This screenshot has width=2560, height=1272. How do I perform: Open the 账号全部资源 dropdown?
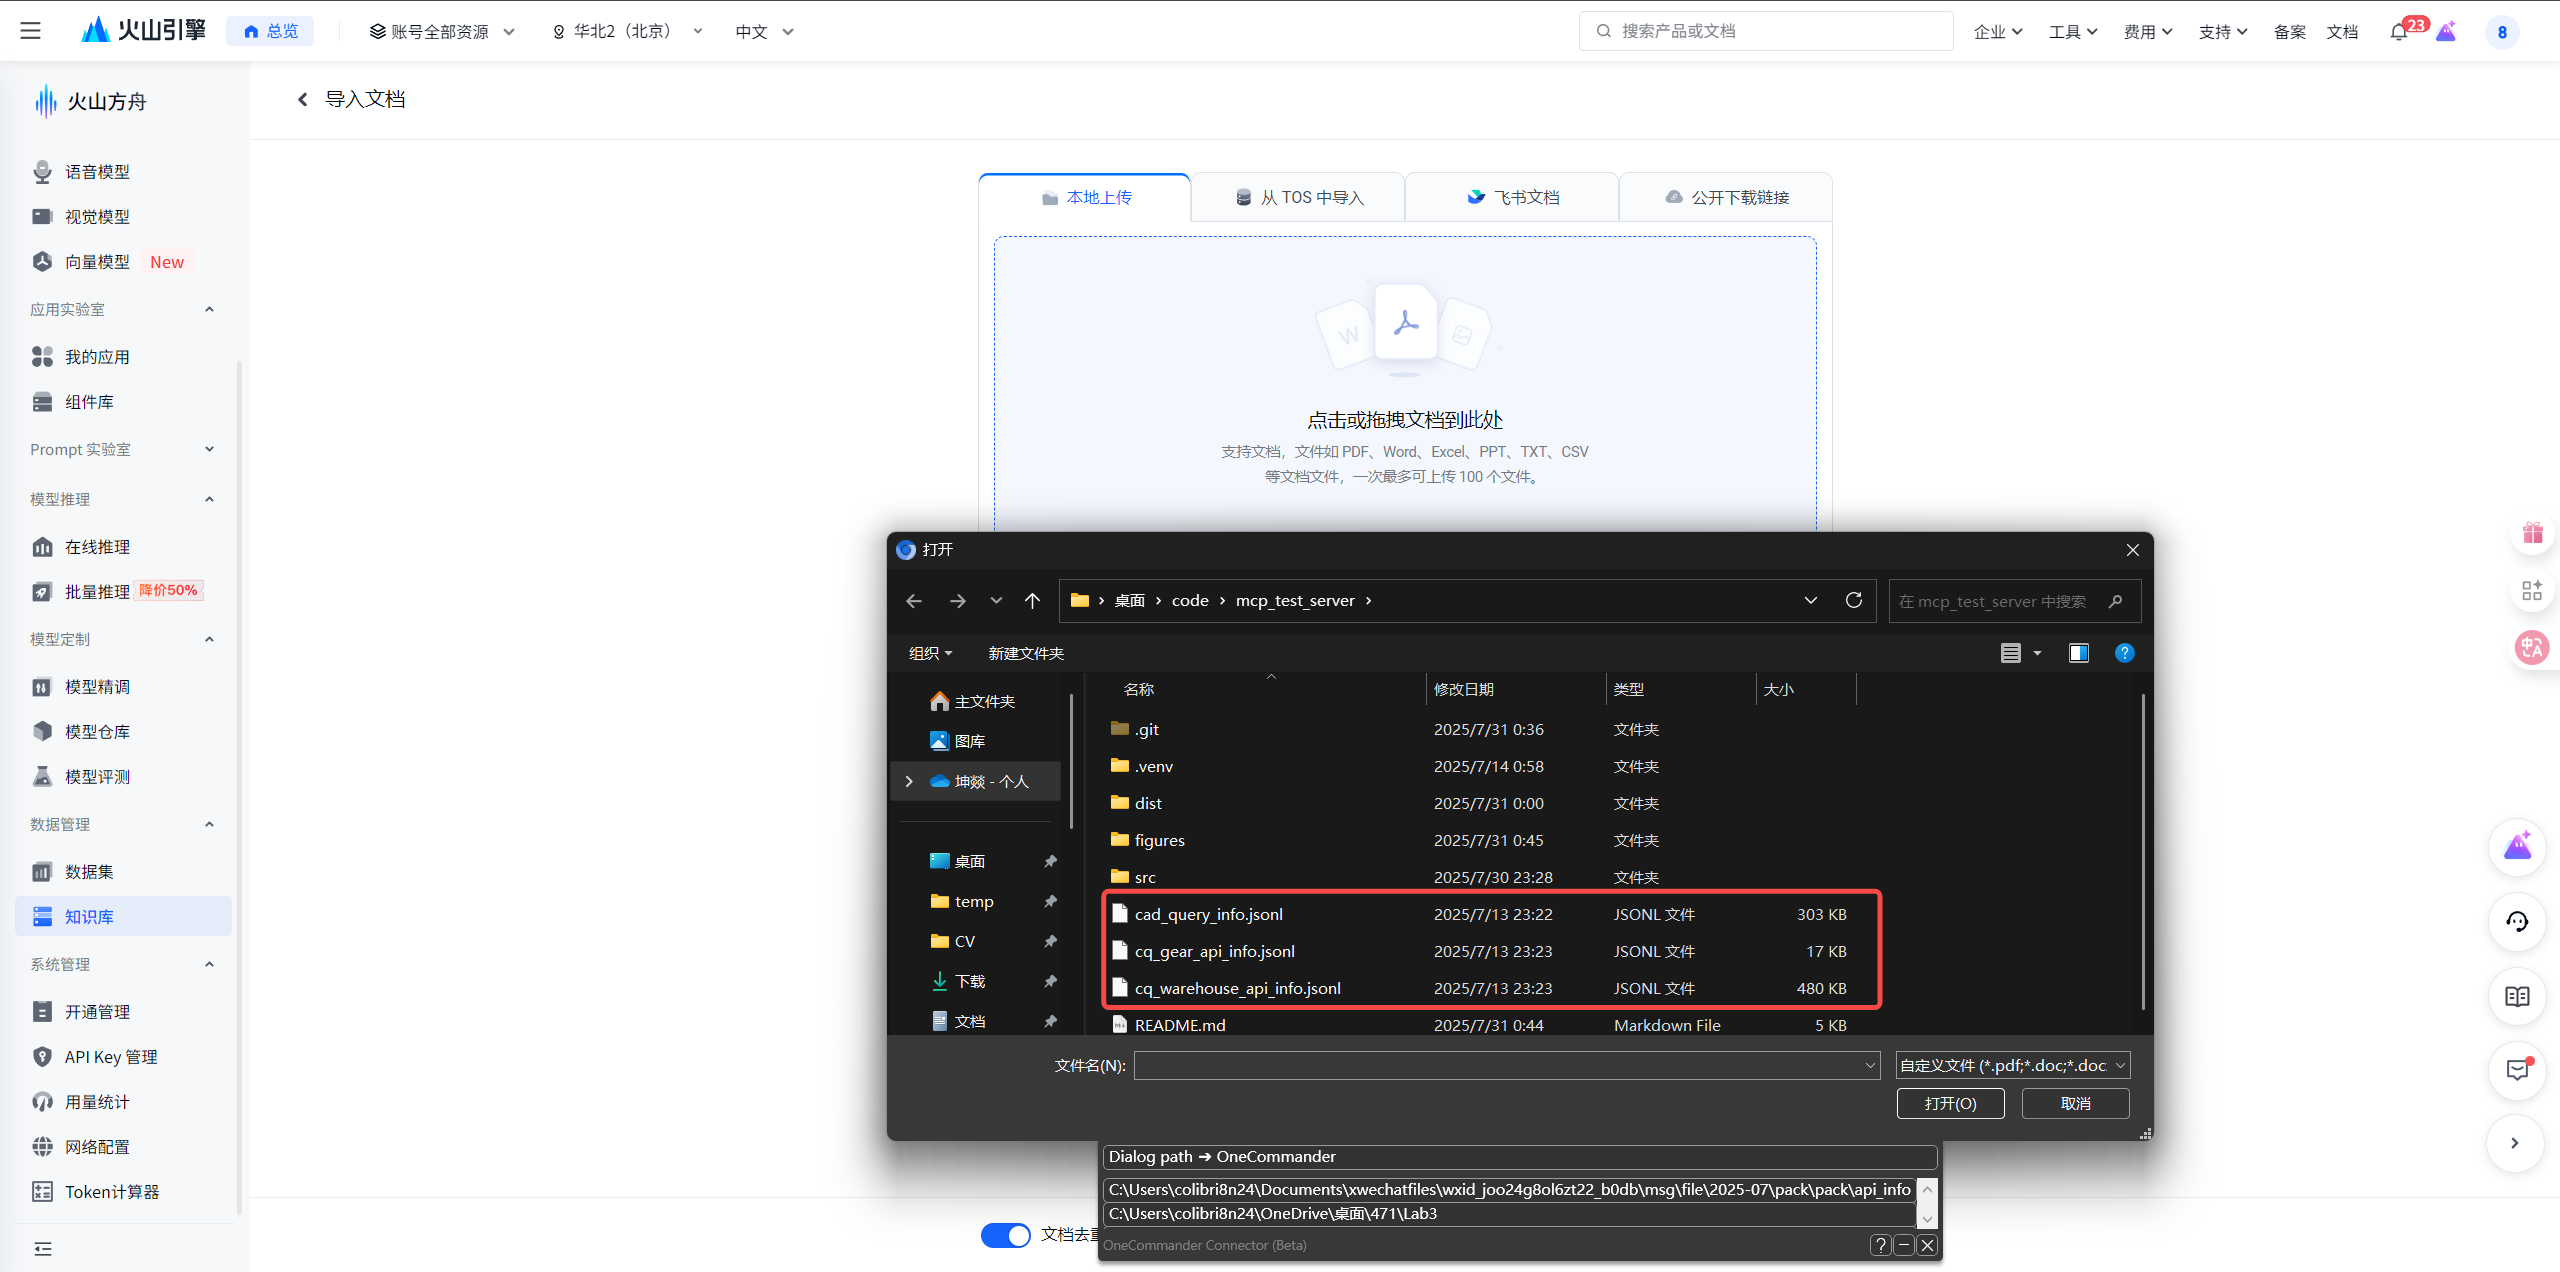tap(442, 32)
